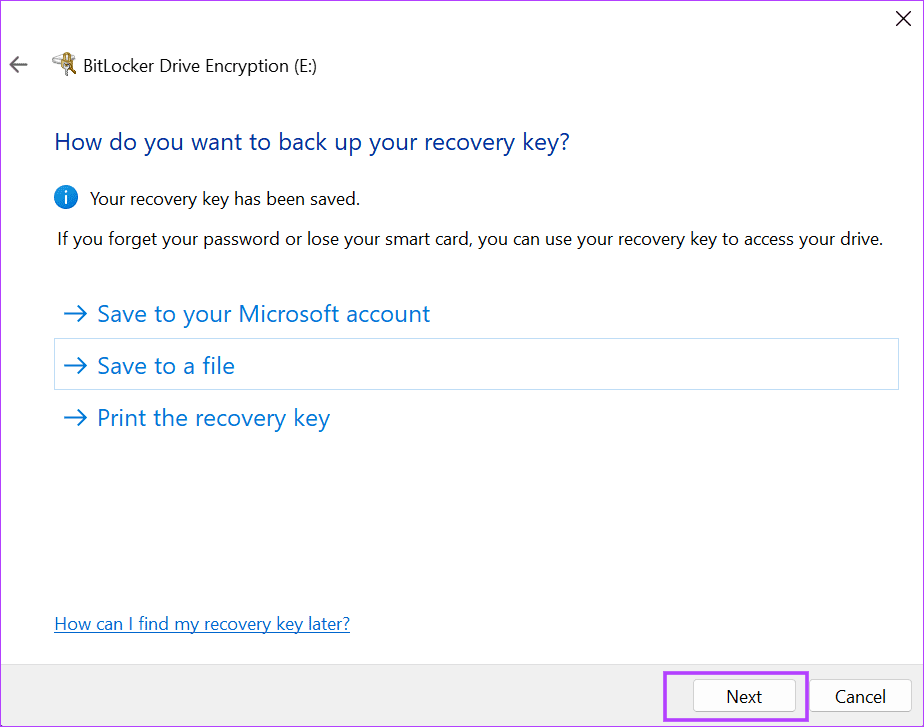The height and width of the screenshot is (727, 924).
Task: Click the arrow beside Save to your Microsoft account
Action: [x=75, y=314]
